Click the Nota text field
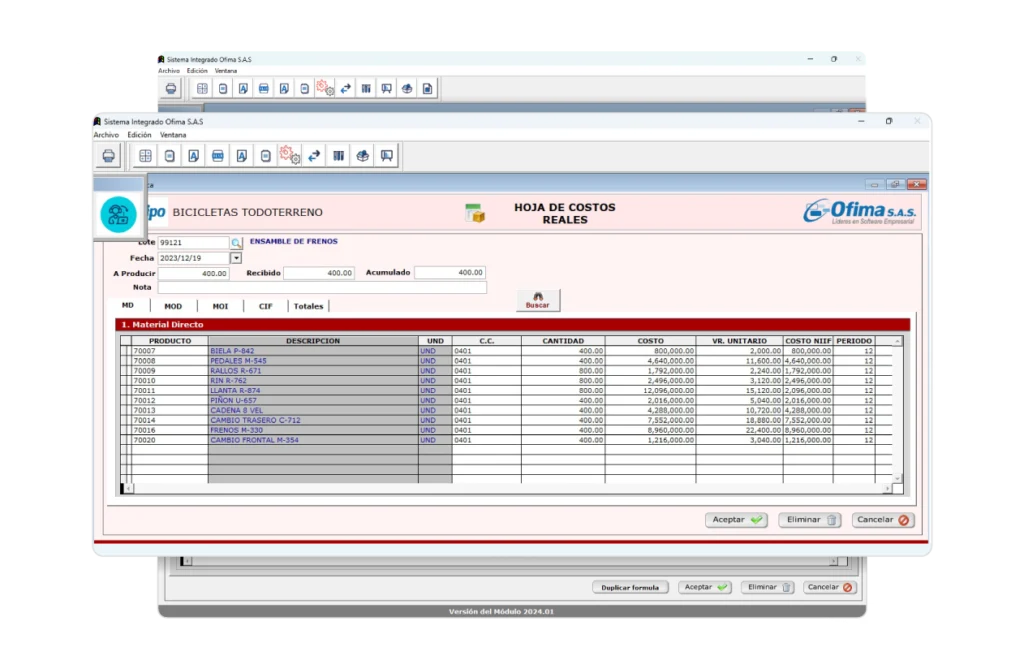The height and width of the screenshot is (656, 1024). point(322,287)
